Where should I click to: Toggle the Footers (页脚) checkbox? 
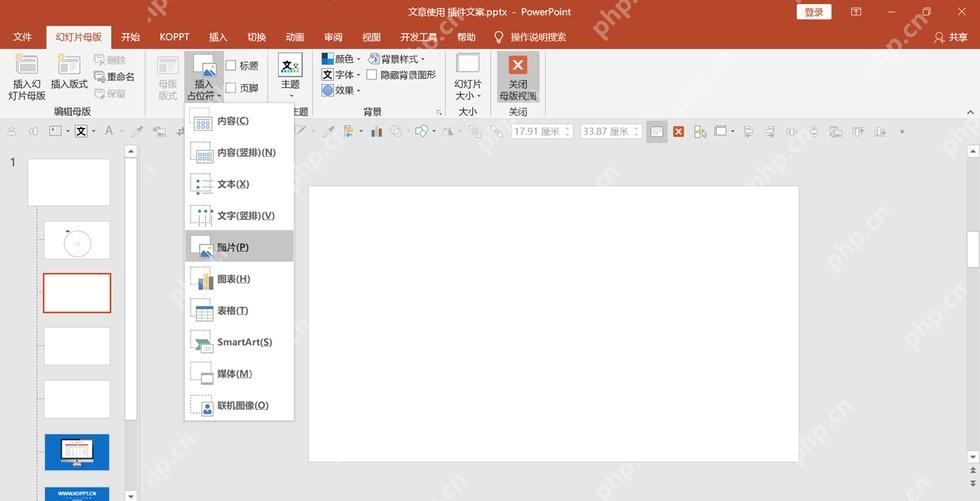(x=231, y=88)
